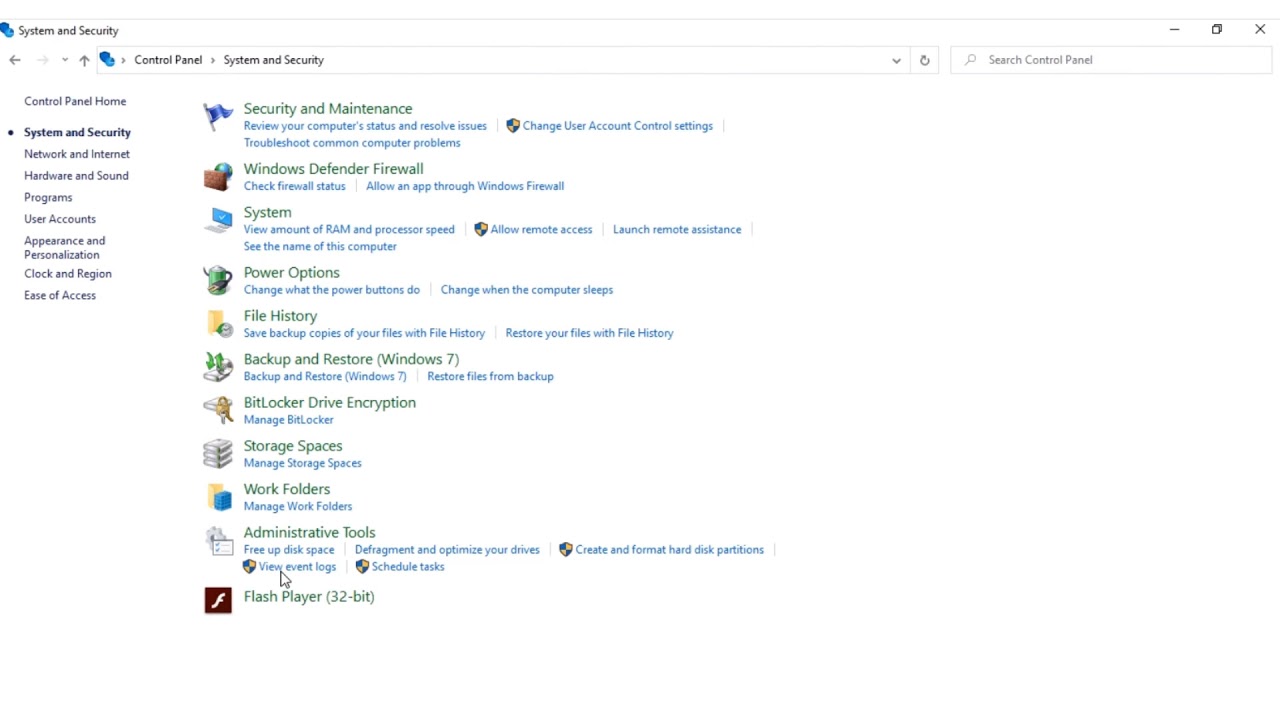1280x720 pixels.
Task: Click Schedule tasks link
Action: [x=408, y=567]
